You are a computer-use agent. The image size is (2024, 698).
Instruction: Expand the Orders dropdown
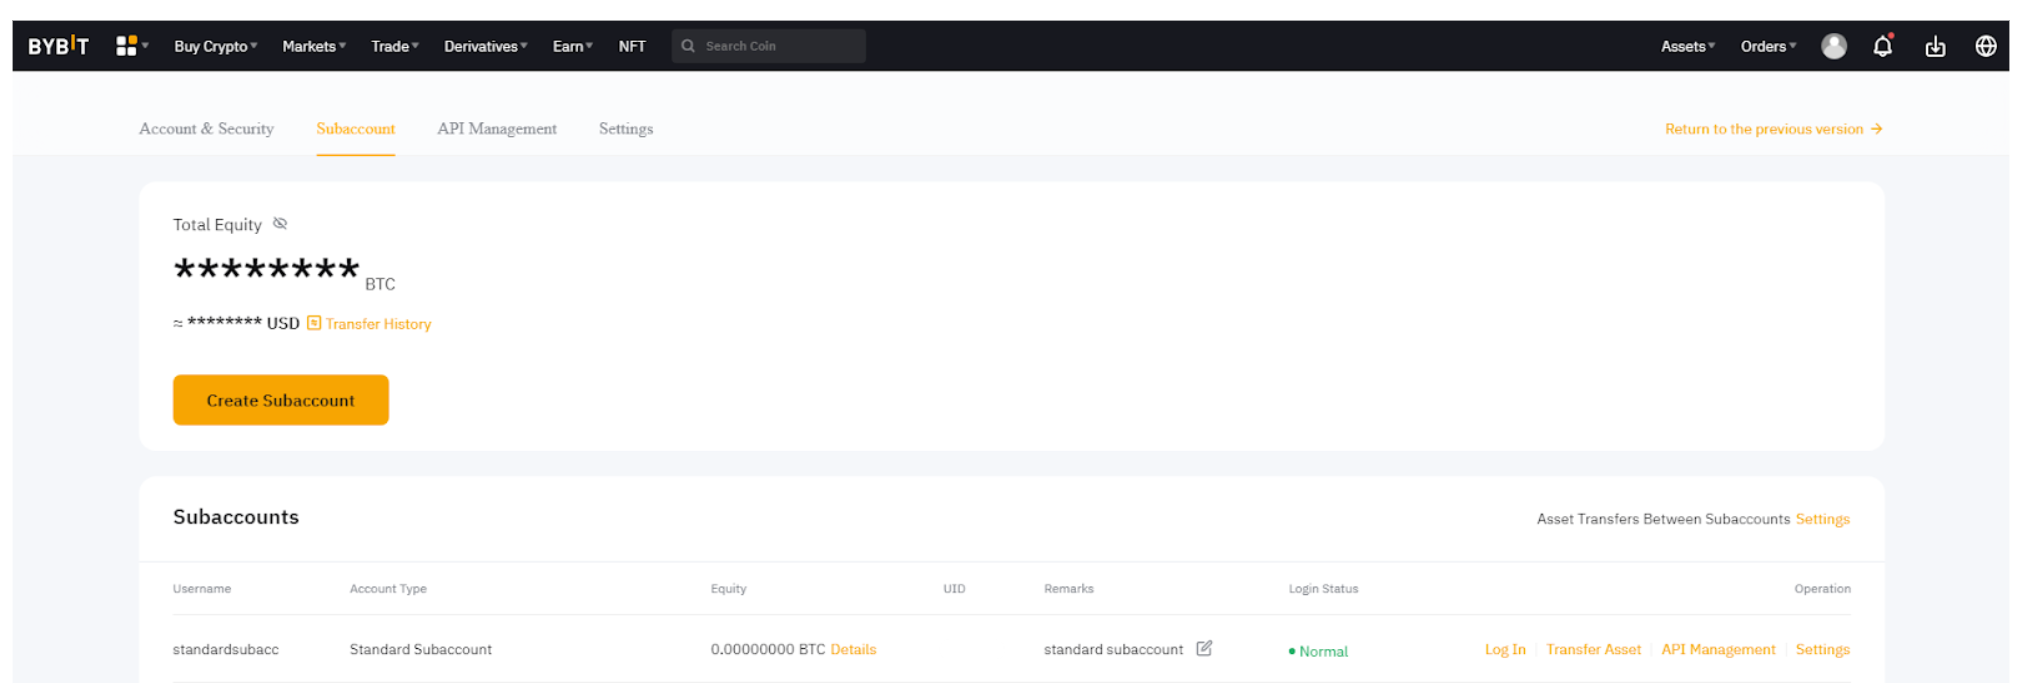pyautogui.click(x=1768, y=46)
